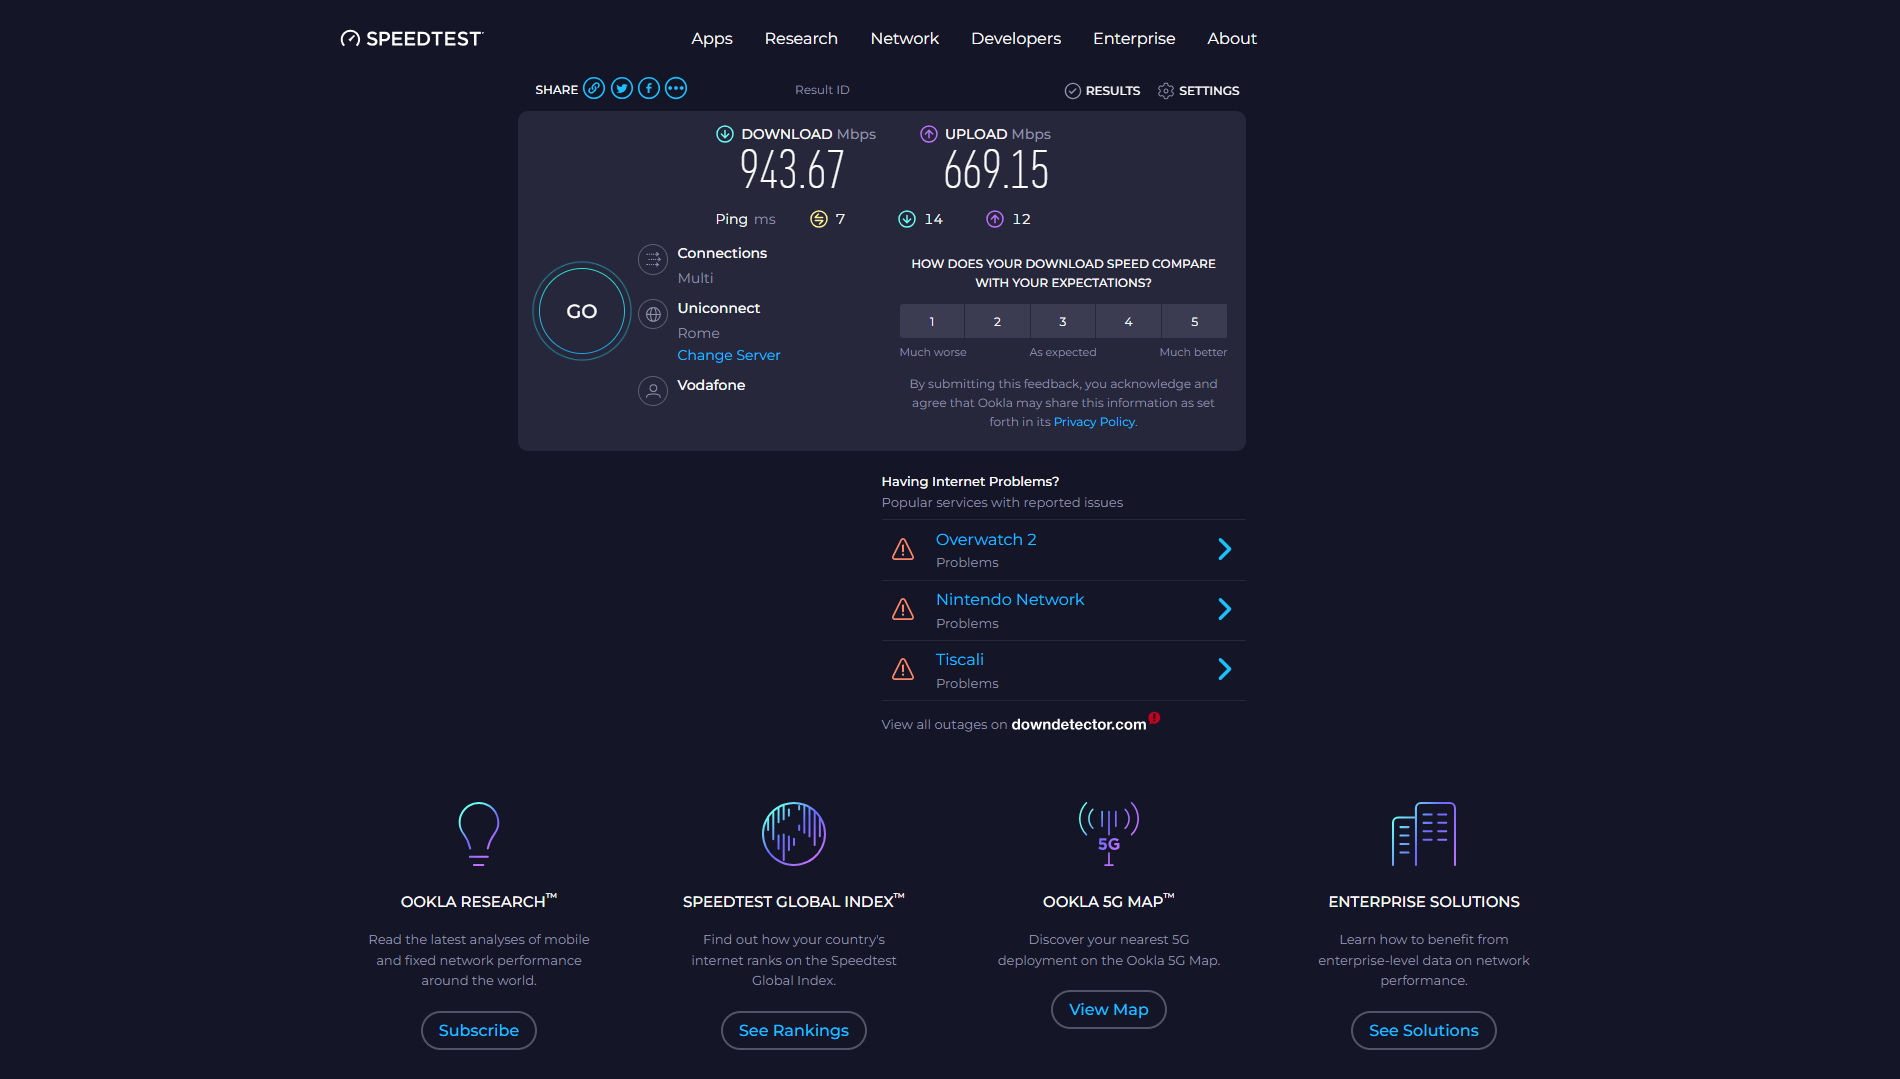The height and width of the screenshot is (1079, 1900).
Task: Click the server globe icon
Action: 653,314
